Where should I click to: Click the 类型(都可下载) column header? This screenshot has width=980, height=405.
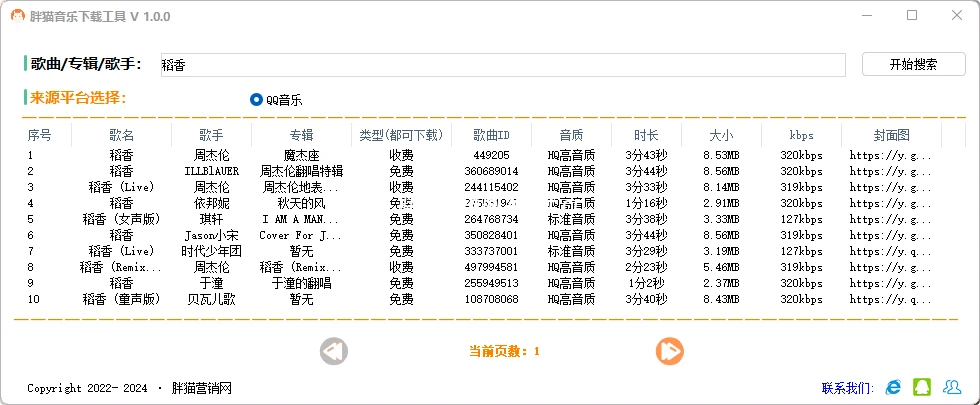pos(401,135)
